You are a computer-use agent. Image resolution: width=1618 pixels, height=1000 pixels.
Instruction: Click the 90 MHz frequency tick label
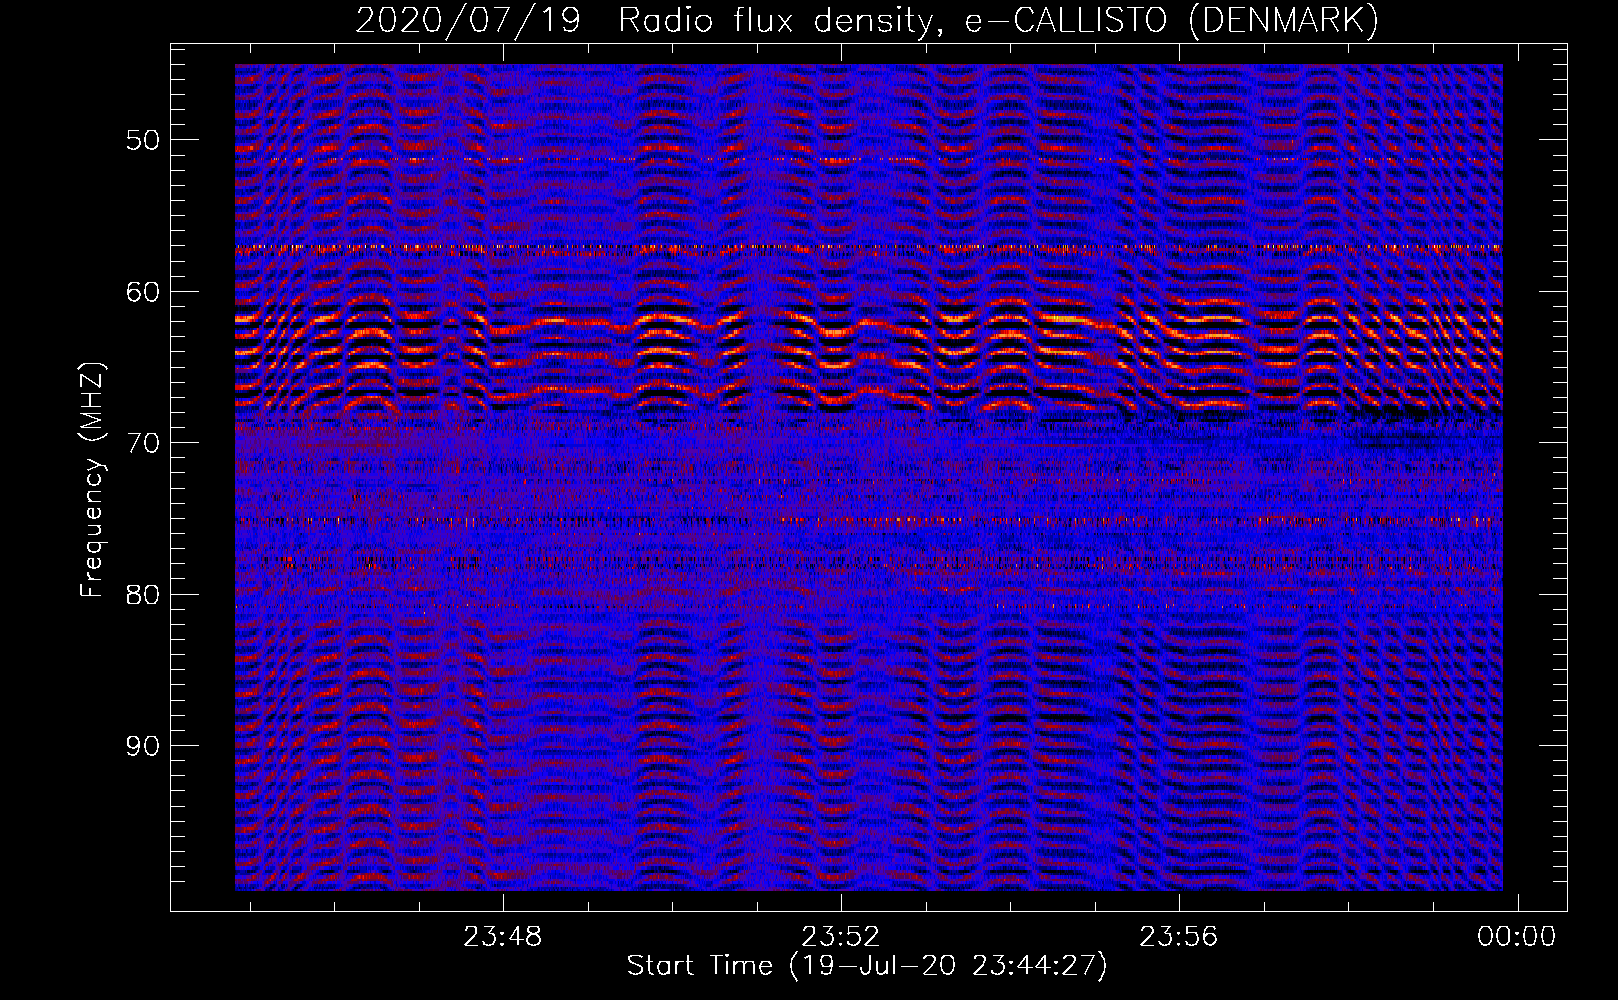tap(143, 746)
